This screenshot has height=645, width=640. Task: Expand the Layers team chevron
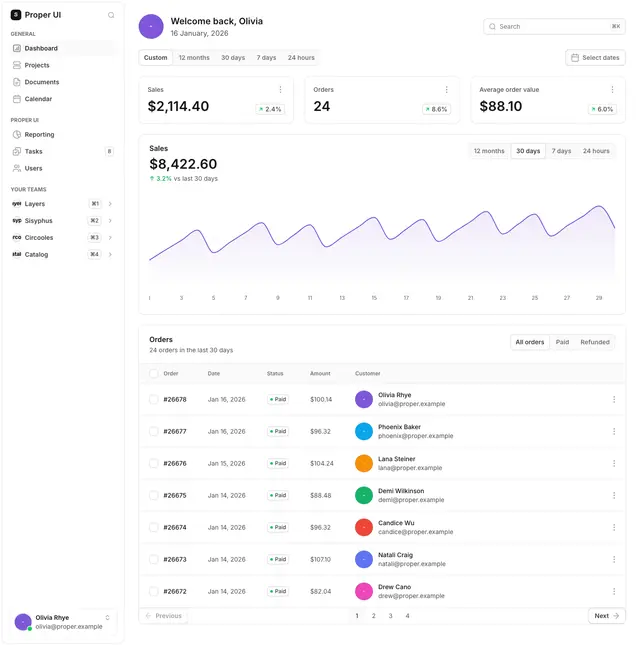tap(110, 204)
